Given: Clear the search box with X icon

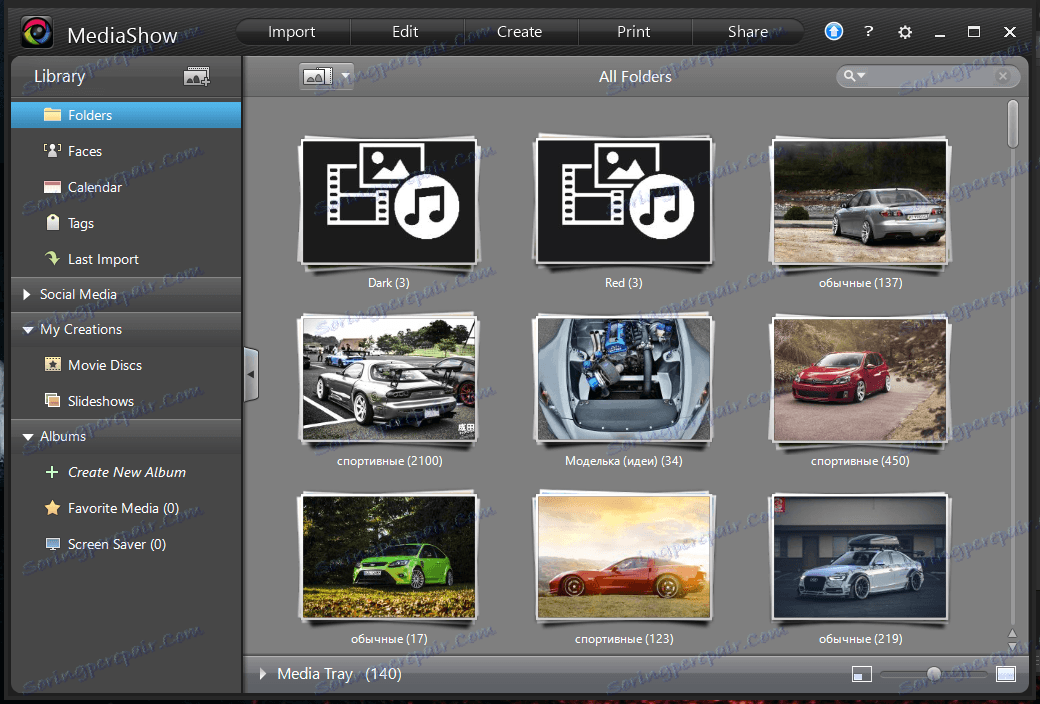Looking at the screenshot, I should click(1003, 76).
